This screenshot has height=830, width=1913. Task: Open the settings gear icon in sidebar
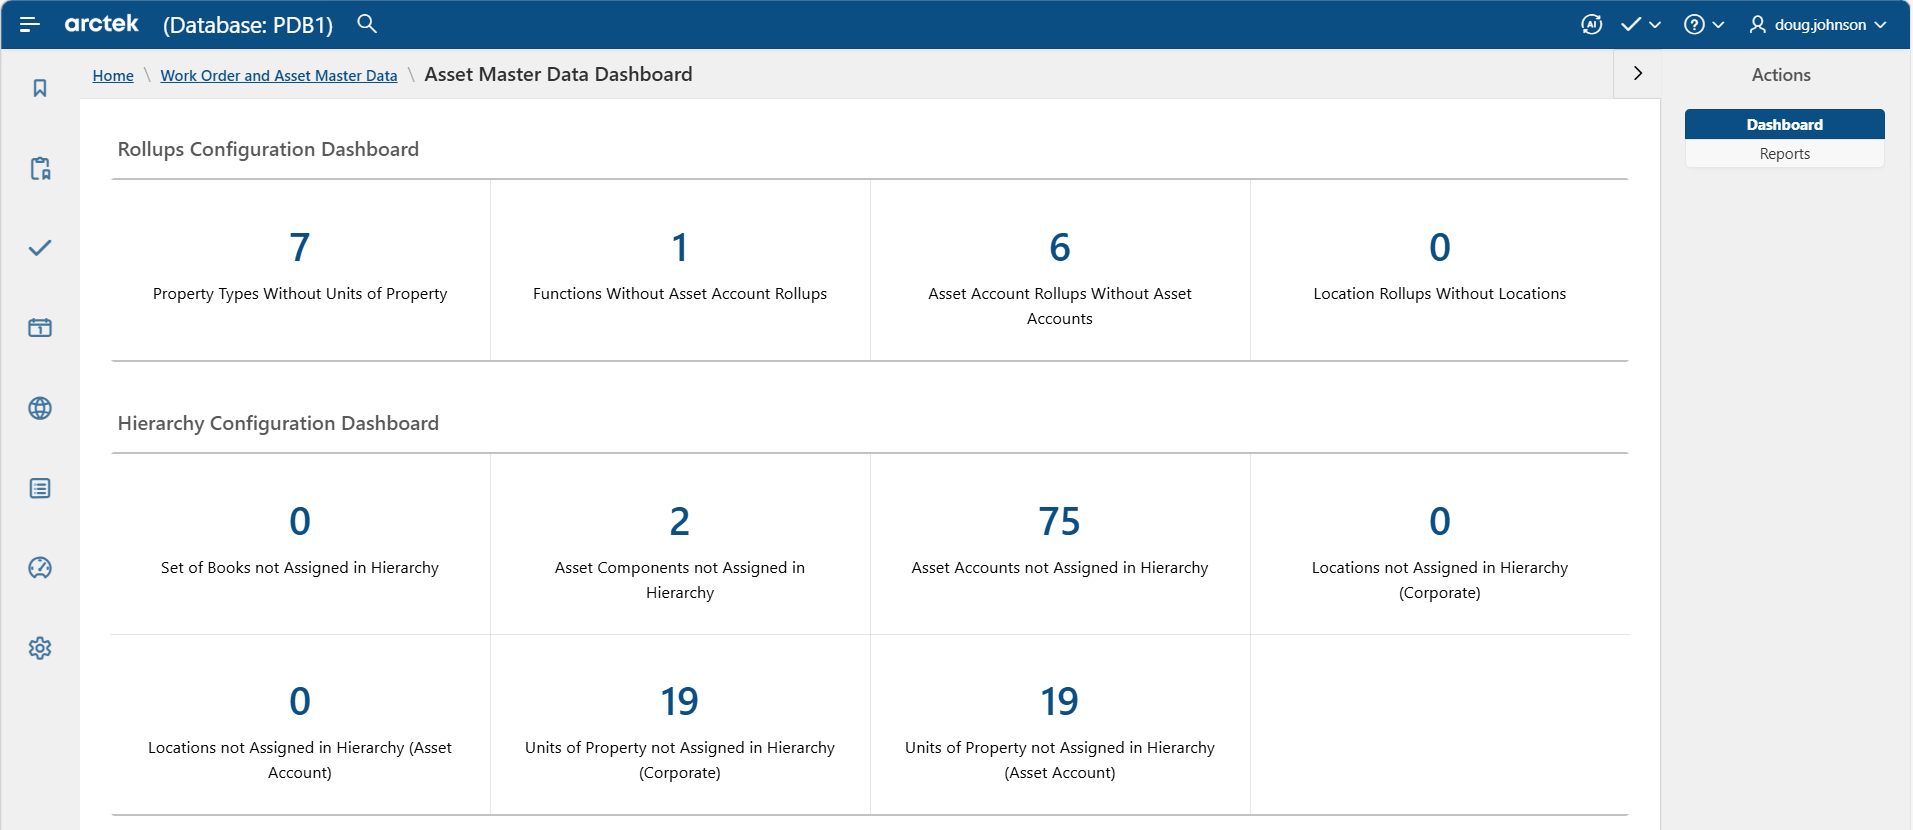40,648
